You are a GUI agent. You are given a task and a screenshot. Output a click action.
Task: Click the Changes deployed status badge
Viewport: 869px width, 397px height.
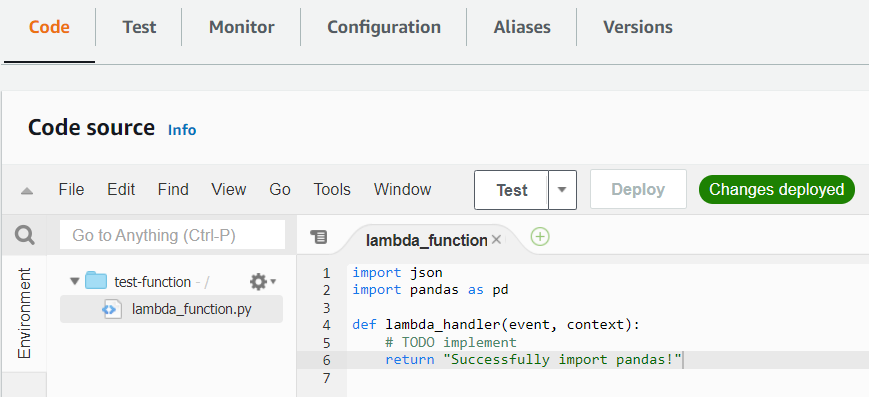(x=776, y=190)
